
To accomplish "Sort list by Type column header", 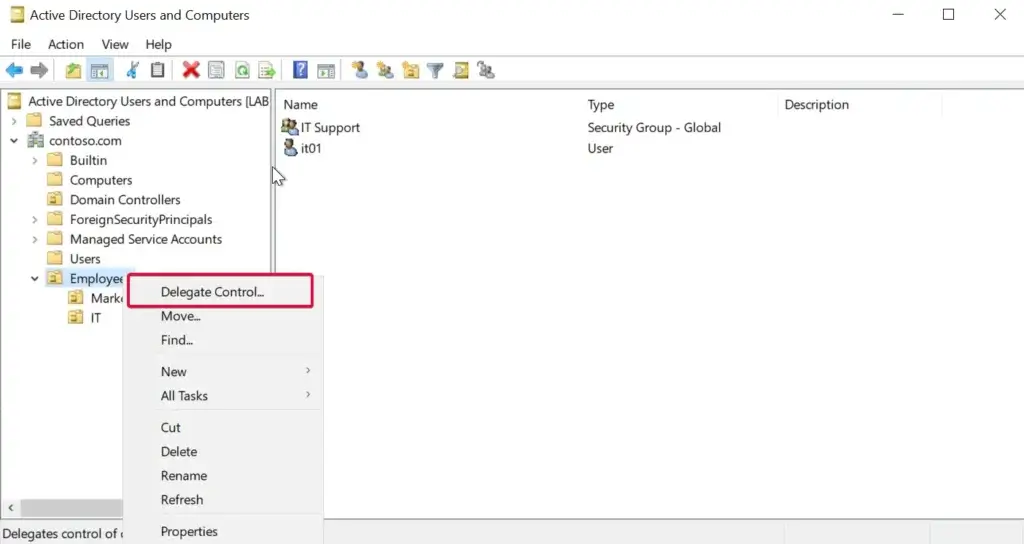I will [601, 105].
